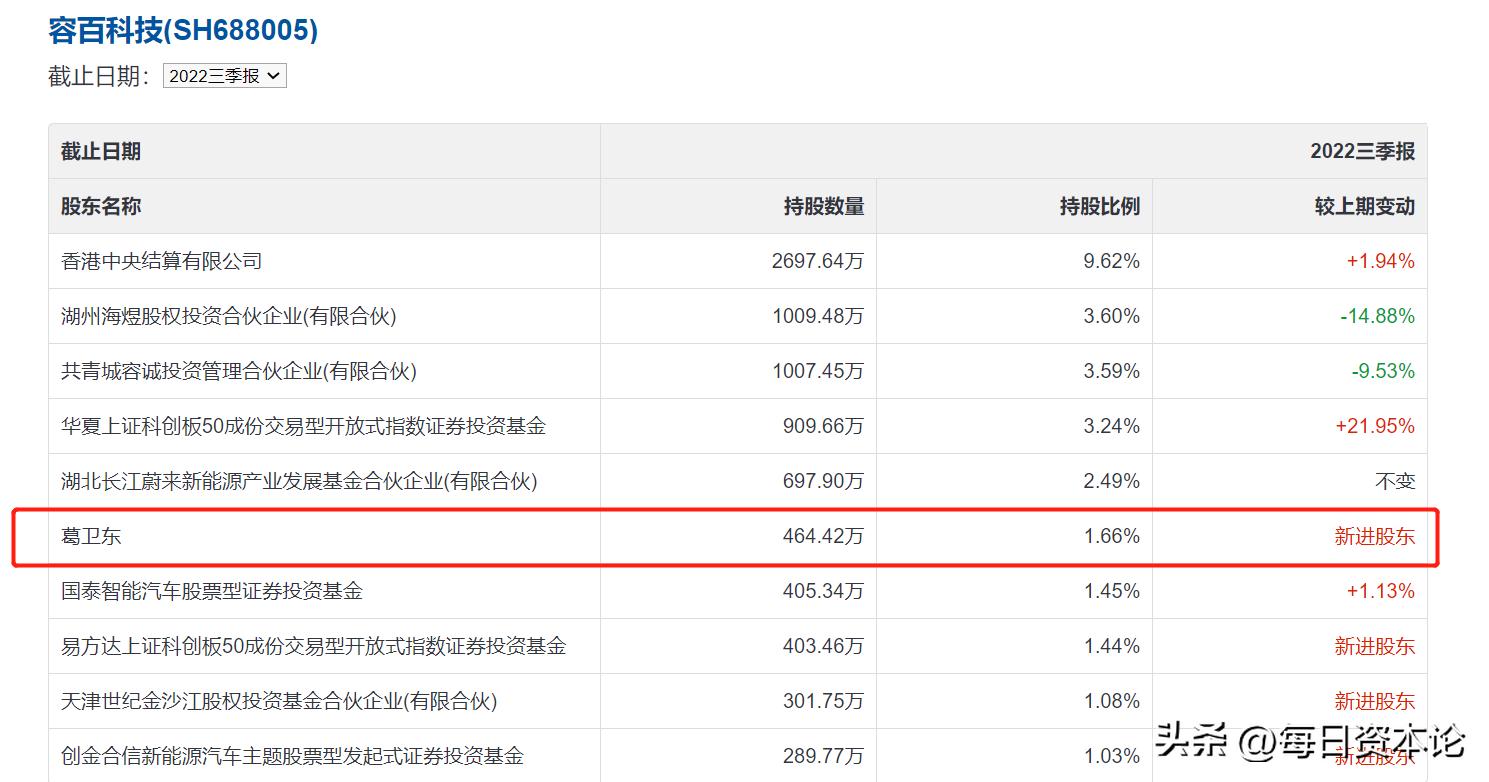
Task: Select shareholder 香港中央结算有限公司
Action: [x=162, y=262]
